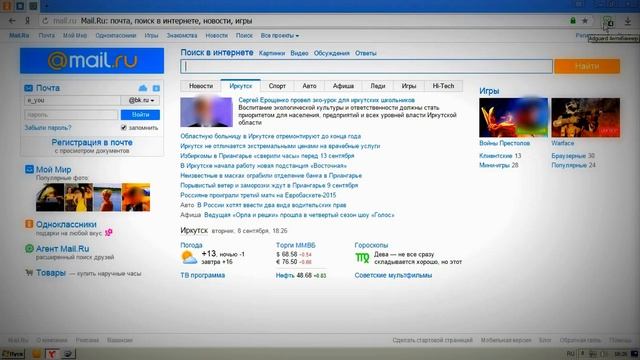Viewport: 640px width, 360px height.
Task: Click the red Yandex browser taskbar icon
Action: point(52,353)
